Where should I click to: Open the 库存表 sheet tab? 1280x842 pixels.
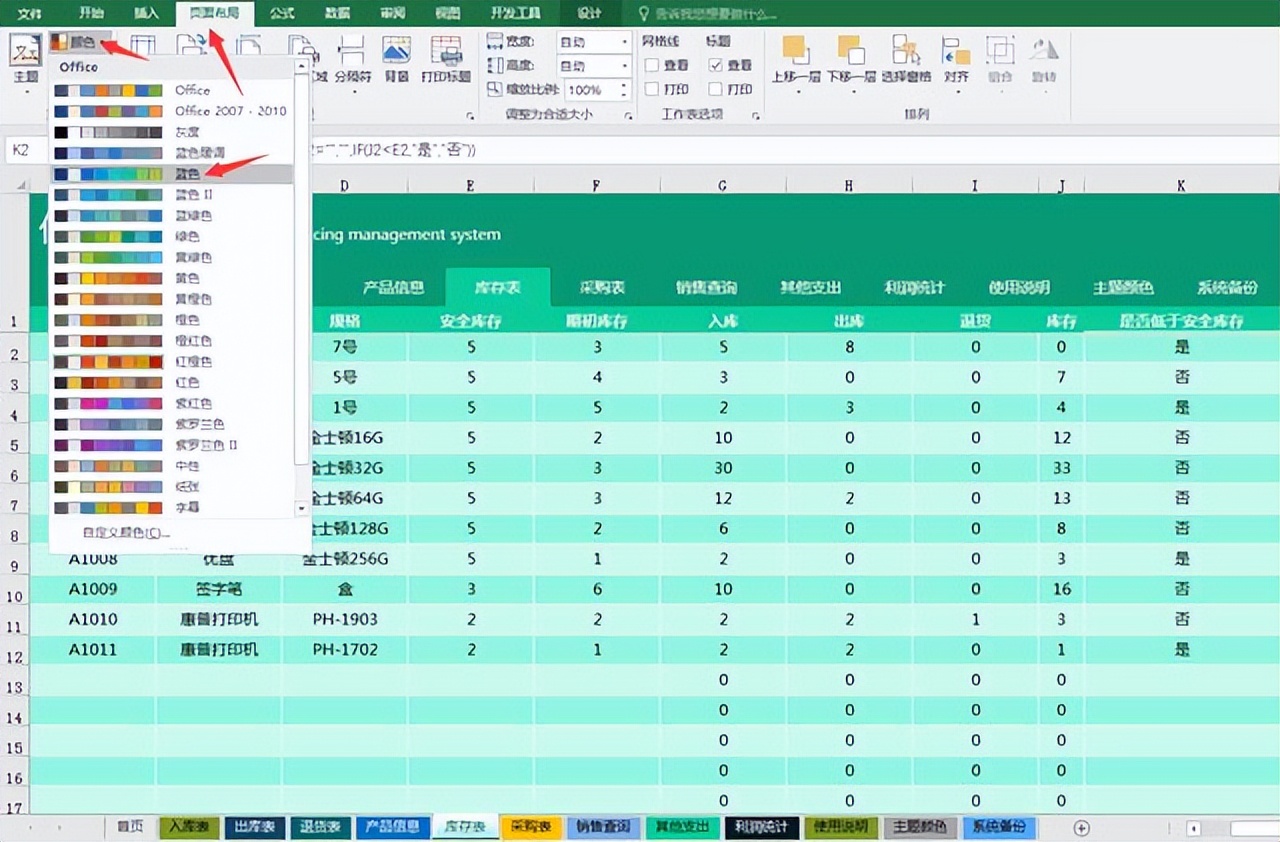pos(466,827)
